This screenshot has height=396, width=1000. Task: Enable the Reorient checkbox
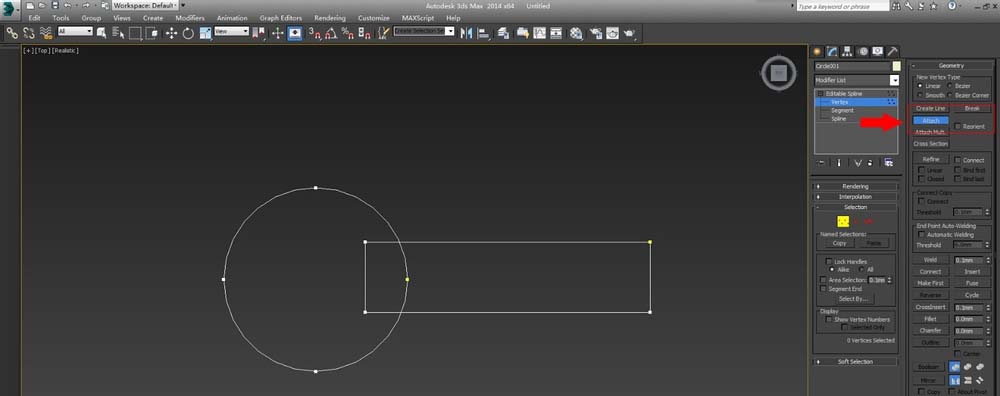(959, 126)
